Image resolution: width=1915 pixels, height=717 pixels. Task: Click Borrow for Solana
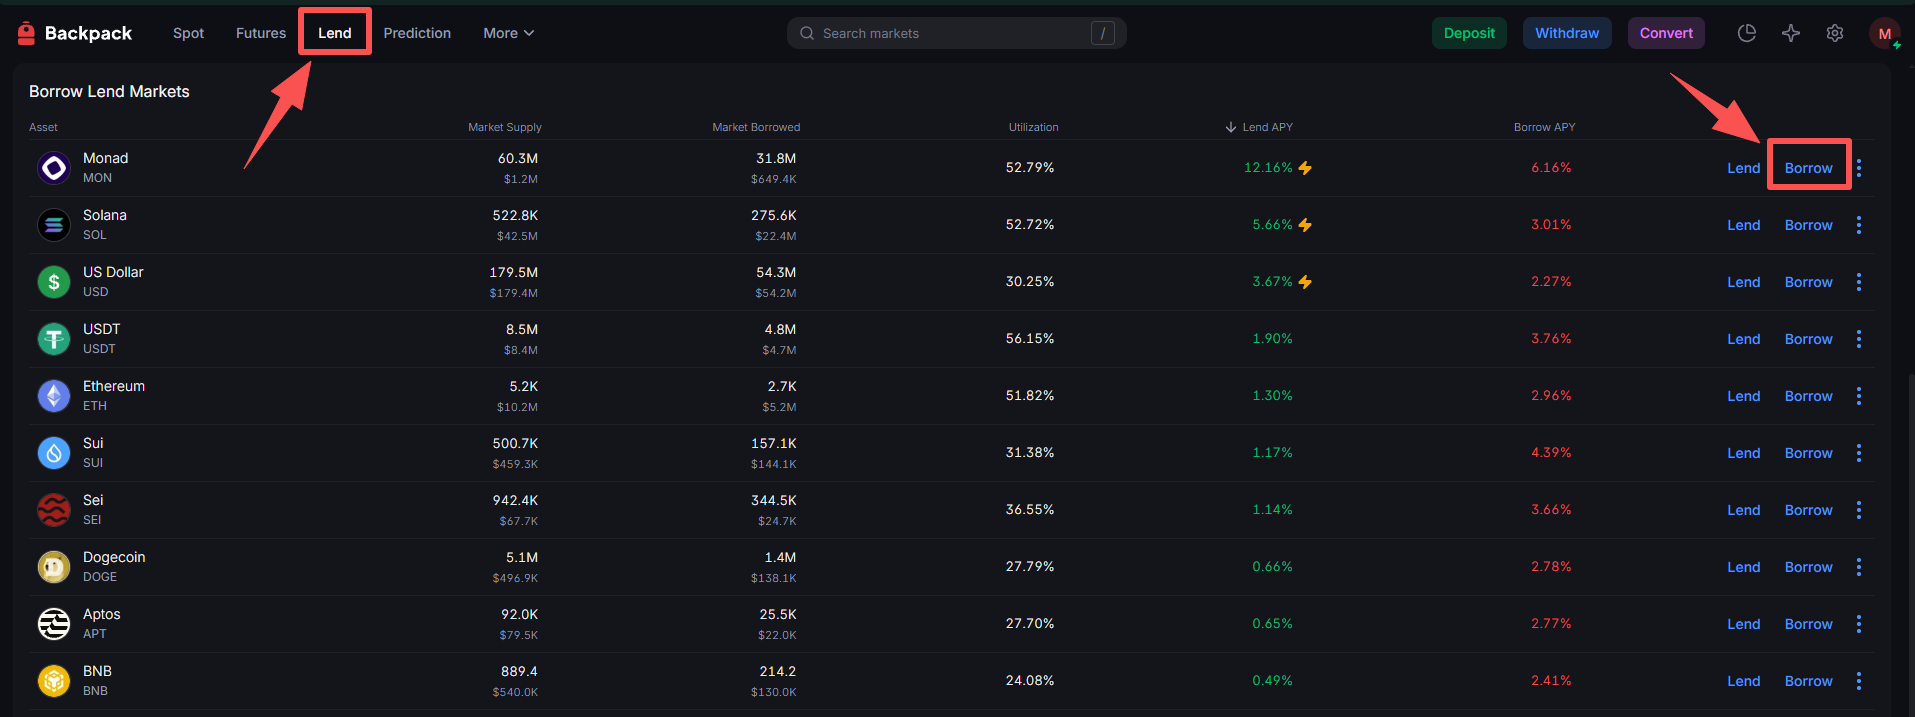(1808, 225)
